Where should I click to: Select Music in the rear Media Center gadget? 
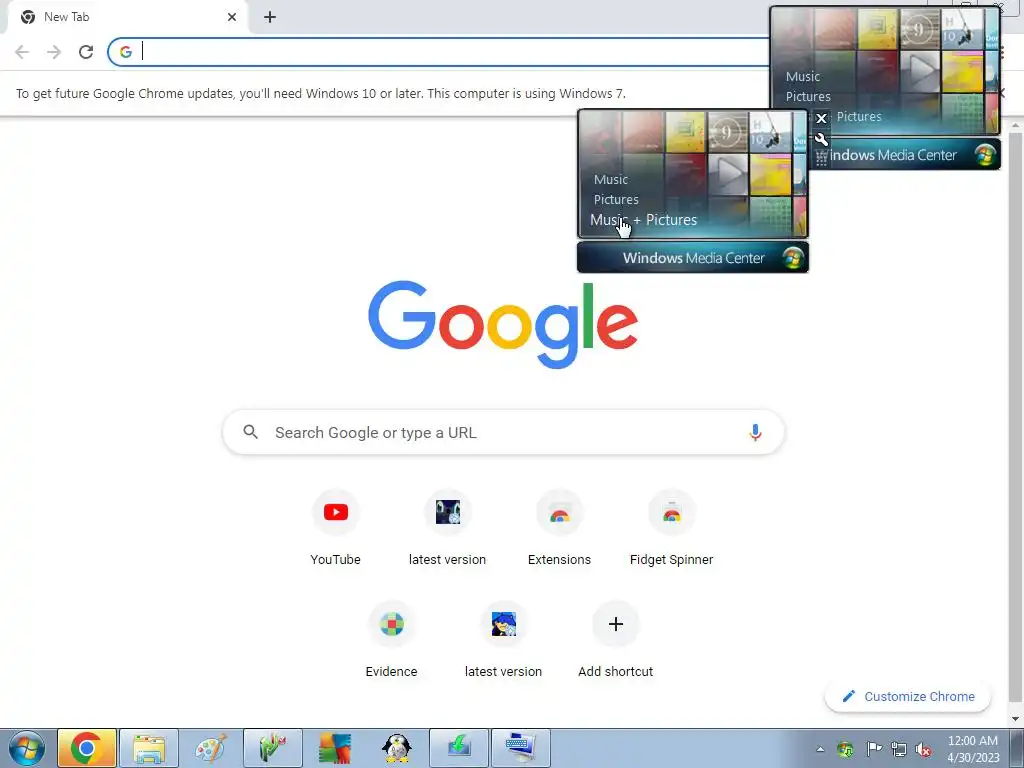coord(803,77)
